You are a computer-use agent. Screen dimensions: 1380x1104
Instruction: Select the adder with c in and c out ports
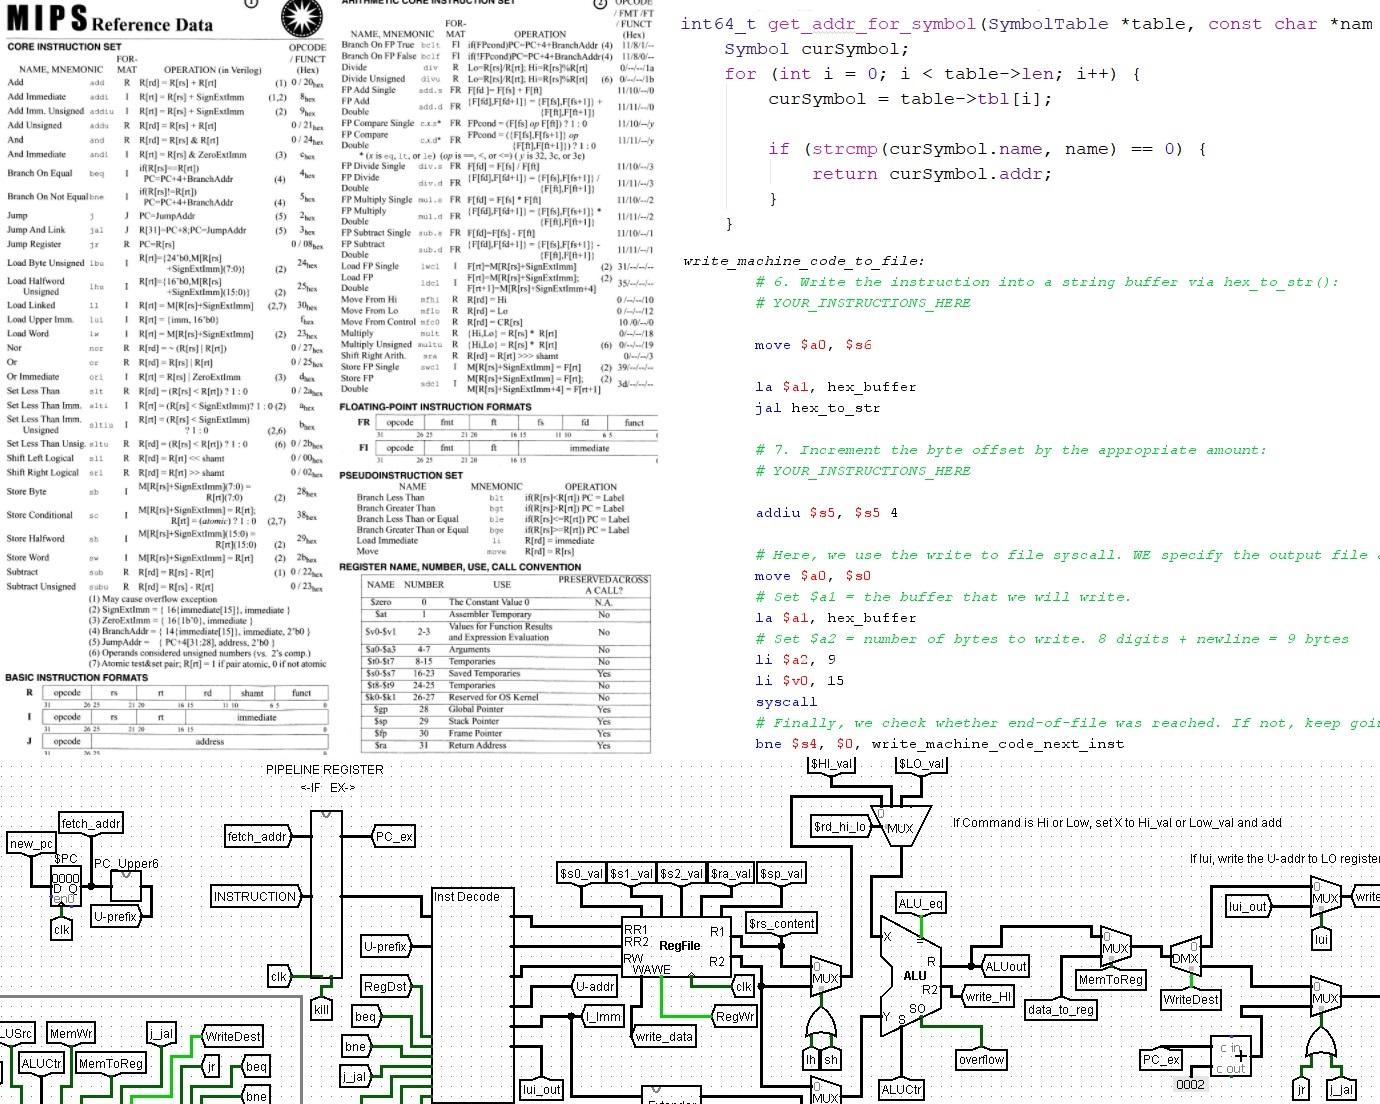point(1232,1055)
